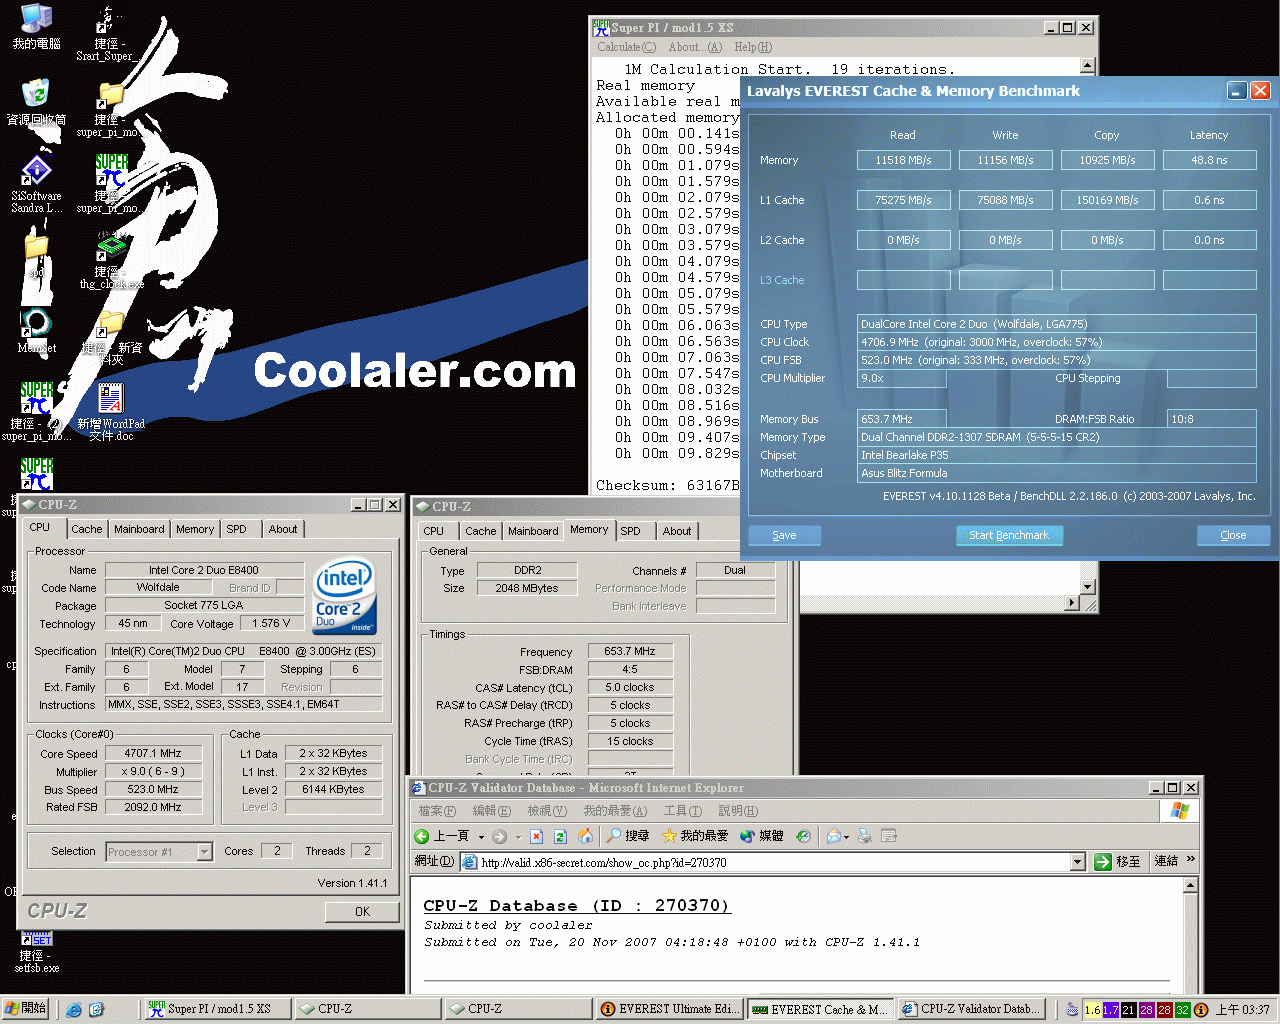Image resolution: width=1280 pixels, height=1024 pixels.
Task: Launch SiSoftware Sandra desktop shortcut
Action: pyautogui.click(x=36, y=184)
